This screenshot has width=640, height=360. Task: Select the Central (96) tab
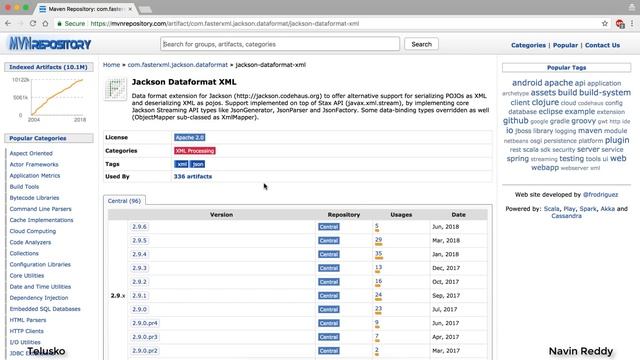pyautogui.click(x=124, y=201)
